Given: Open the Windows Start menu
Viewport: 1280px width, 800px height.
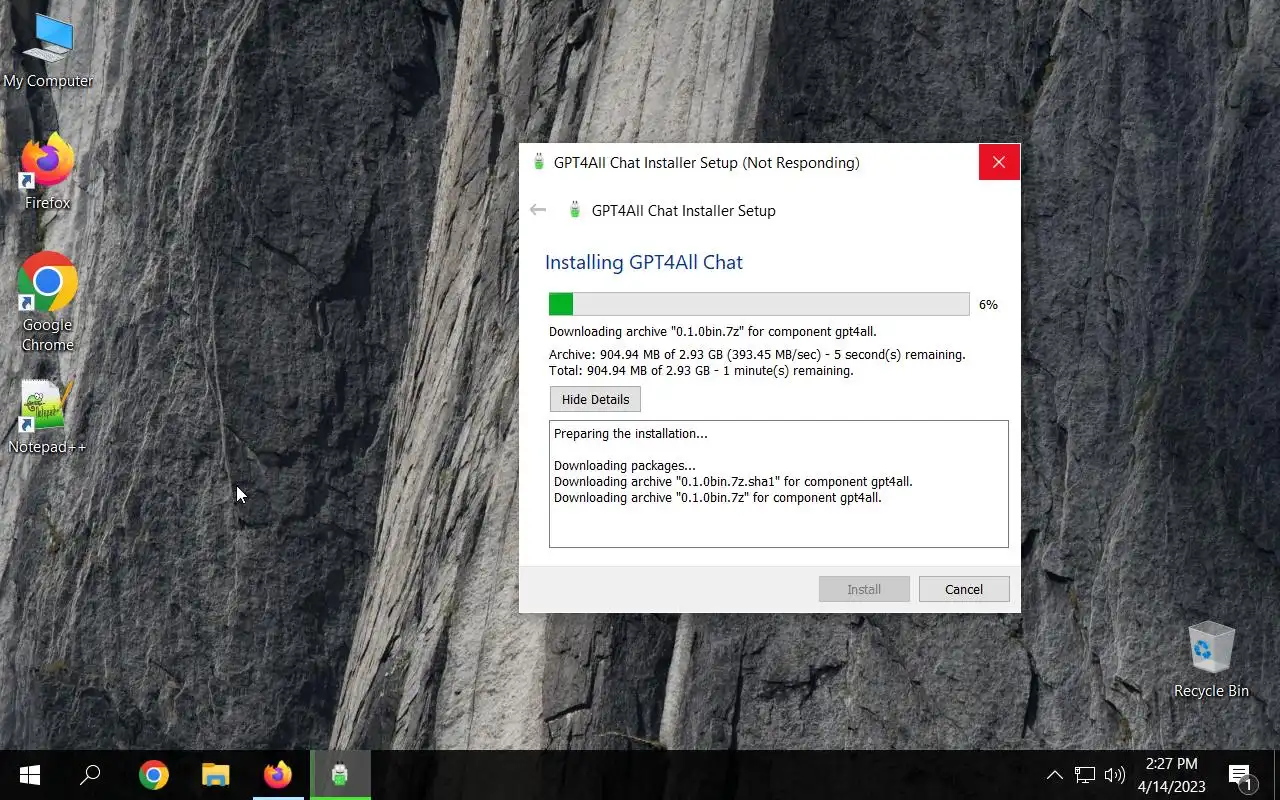Looking at the screenshot, I should (30, 775).
